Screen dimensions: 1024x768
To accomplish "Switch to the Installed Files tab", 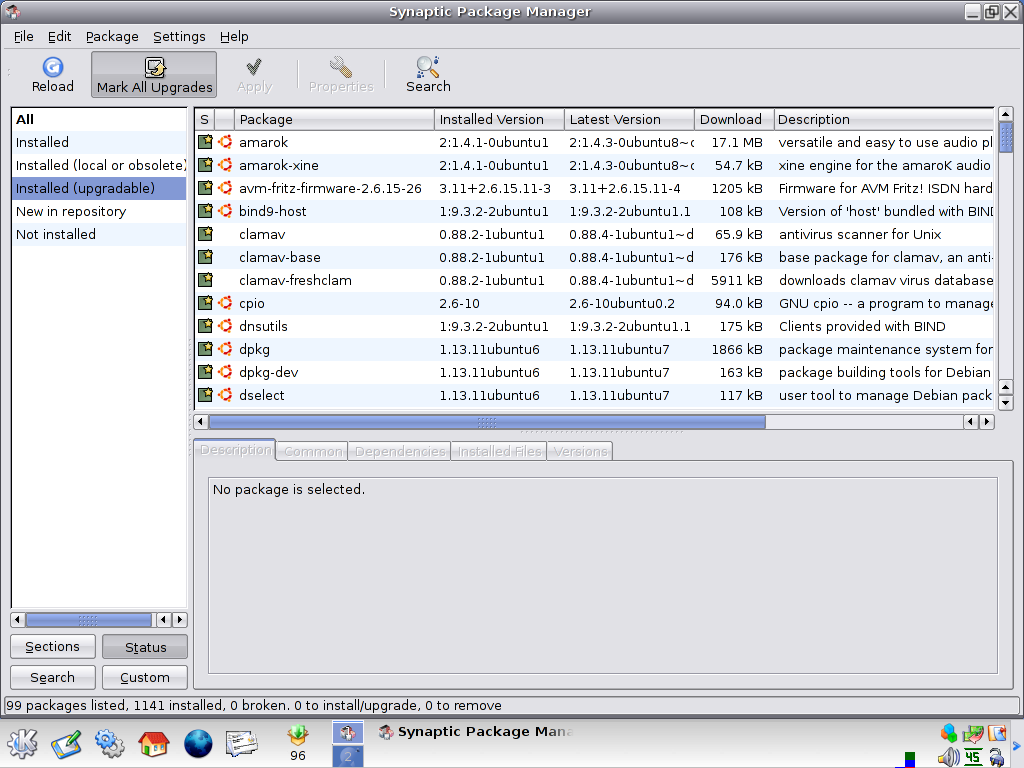I will (x=499, y=451).
